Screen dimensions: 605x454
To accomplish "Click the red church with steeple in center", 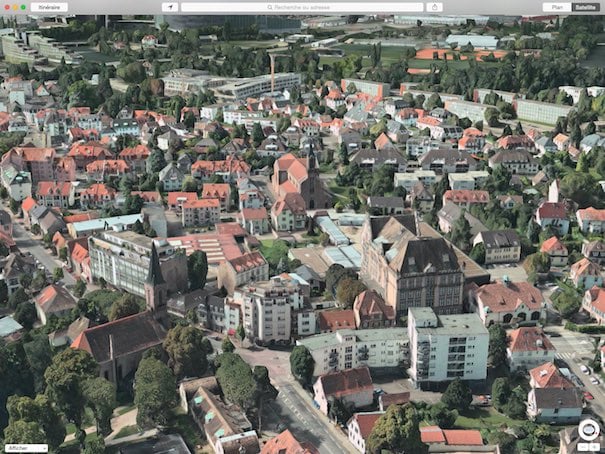I will tap(298, 180).
